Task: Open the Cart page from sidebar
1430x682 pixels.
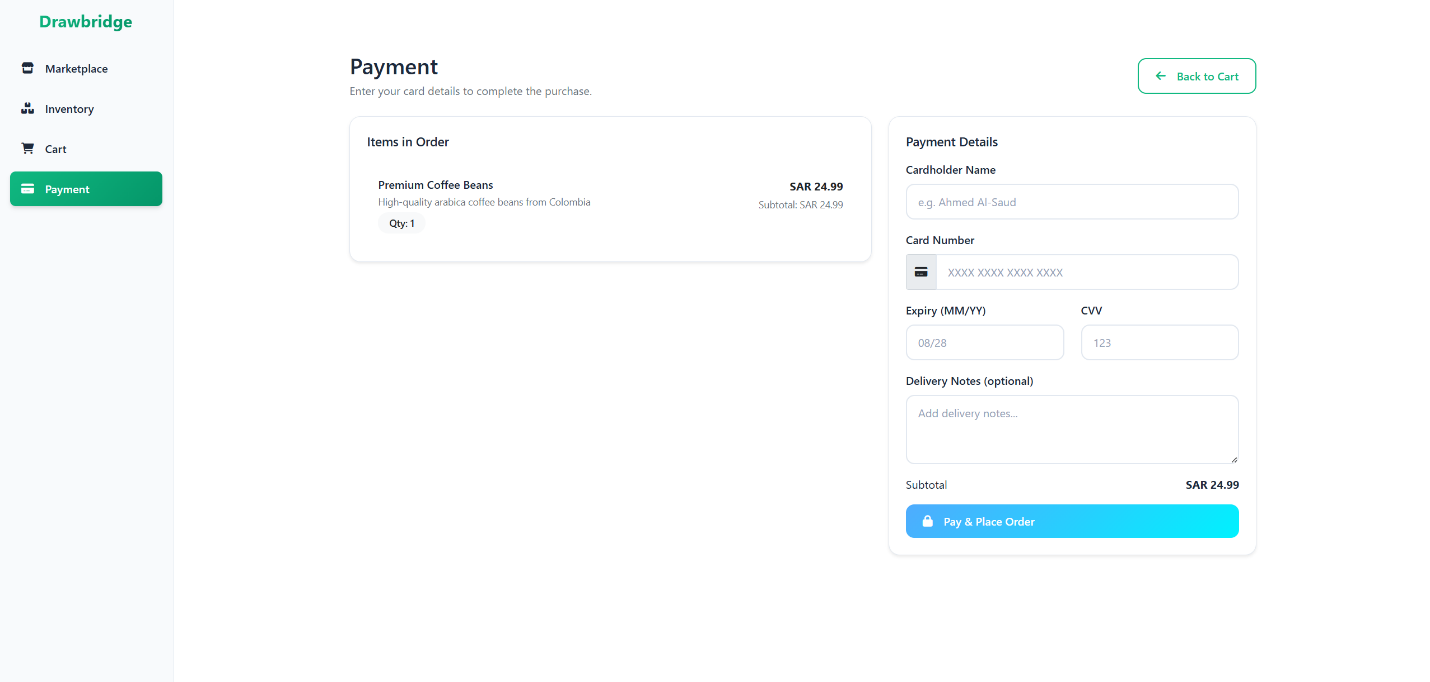Action: pyautogui.click(x=86, y=149)
